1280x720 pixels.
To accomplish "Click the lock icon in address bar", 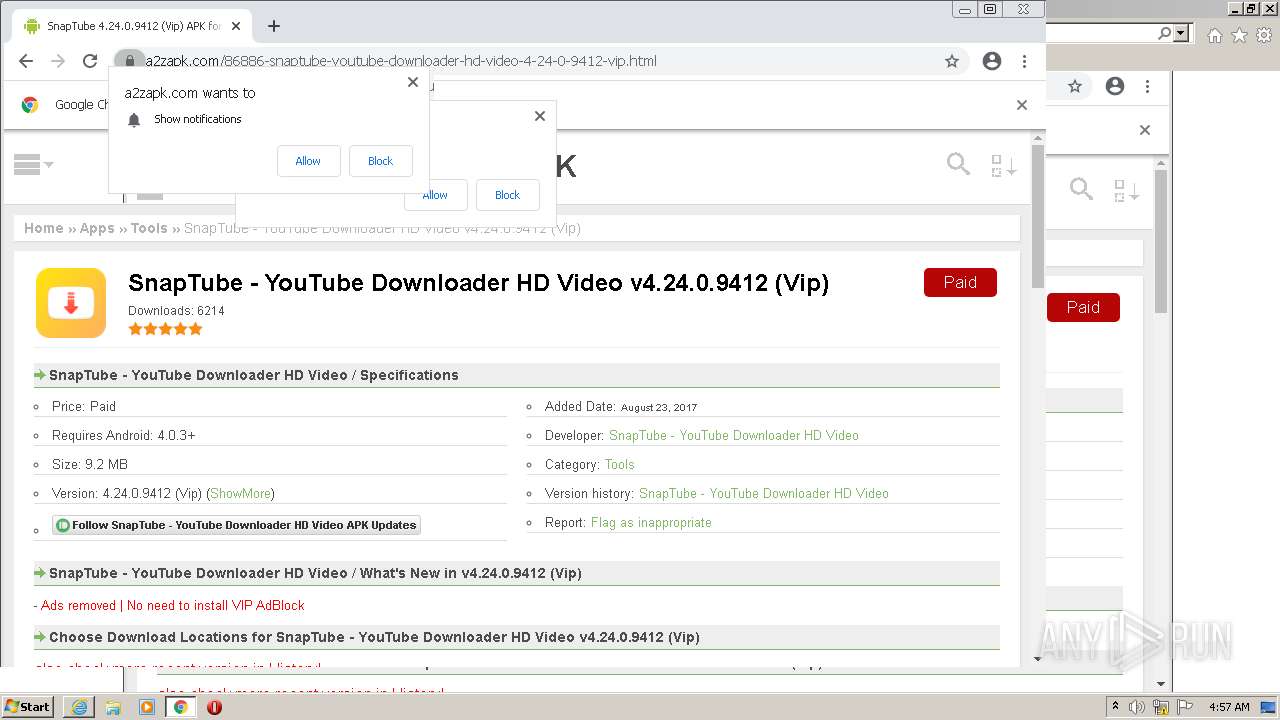I will click(x=130, y=61).
